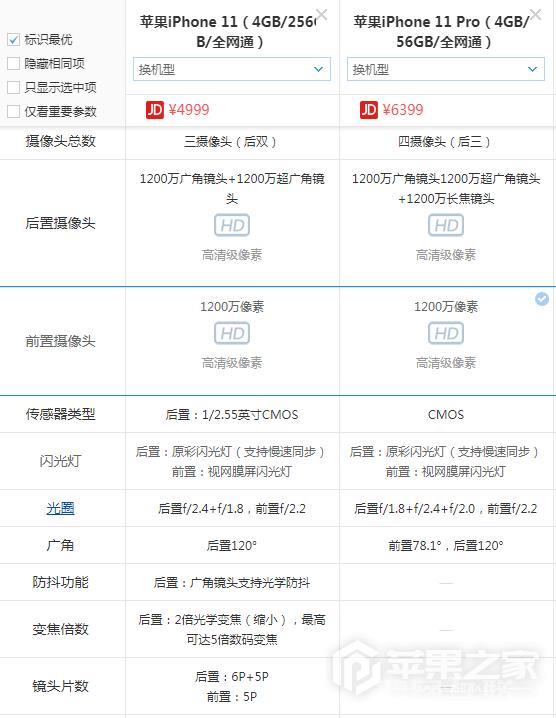Click iPhone 11 Pro CMOS sensor value
Viewport: 556px width, 718px height.
coord(446,415)
